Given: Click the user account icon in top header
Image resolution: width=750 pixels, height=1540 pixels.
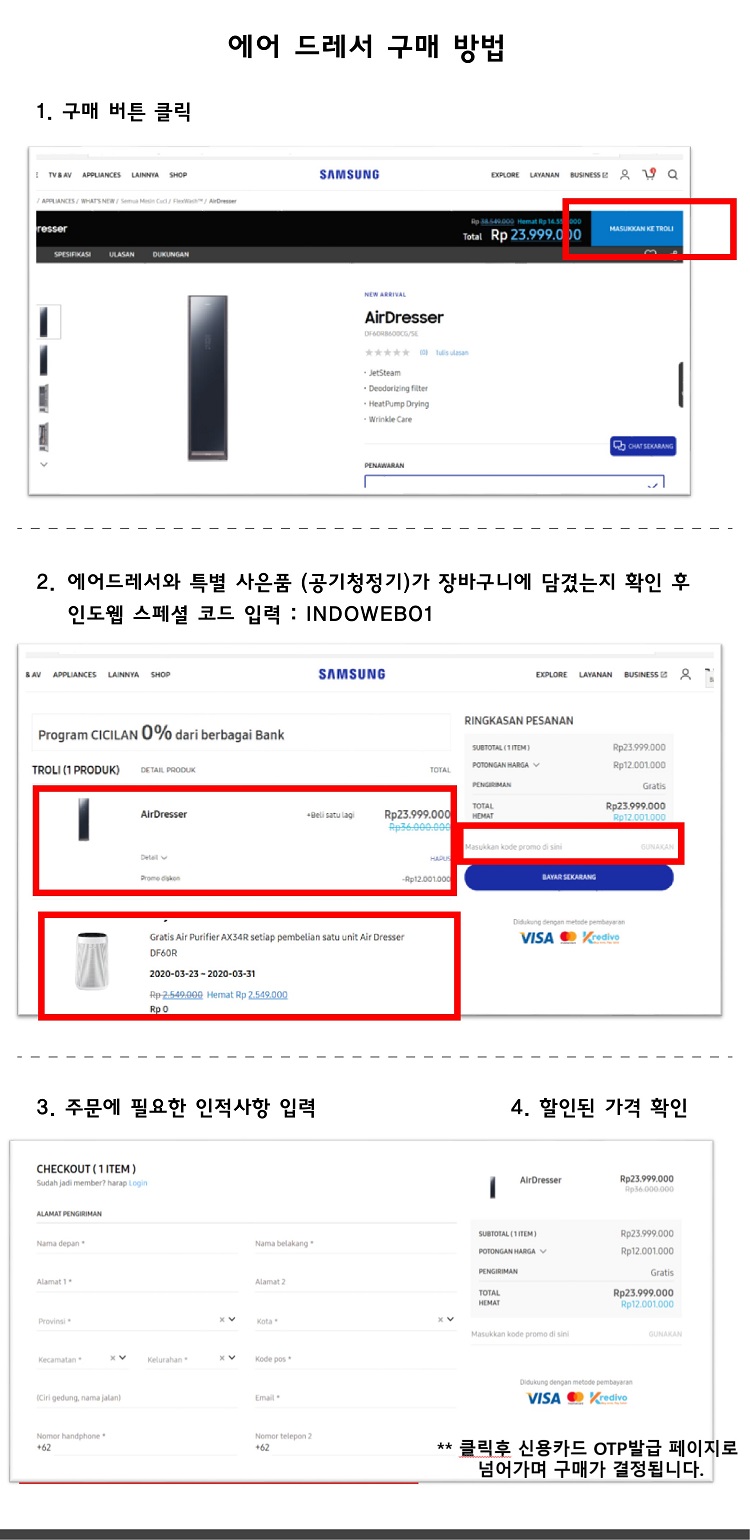Looking at the screenshot, I should (625, 174).
